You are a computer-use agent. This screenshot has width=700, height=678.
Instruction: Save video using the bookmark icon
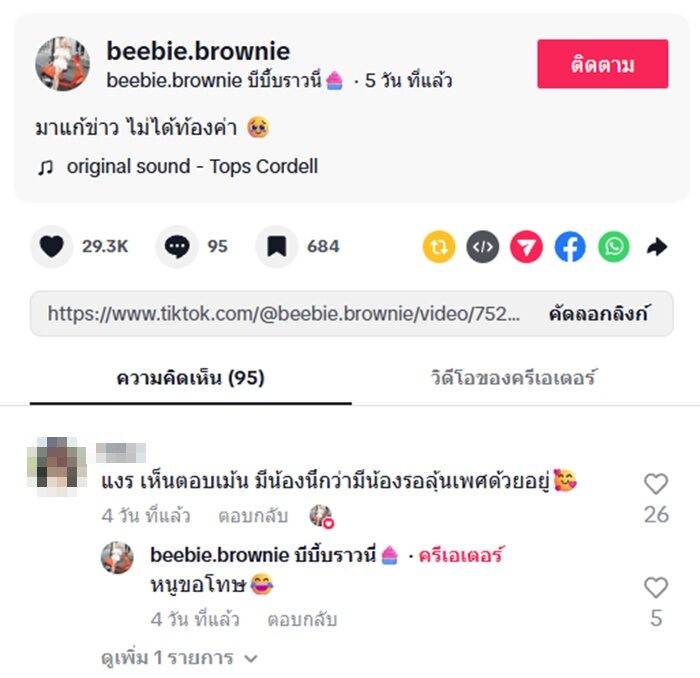click(x=276, y=246)
